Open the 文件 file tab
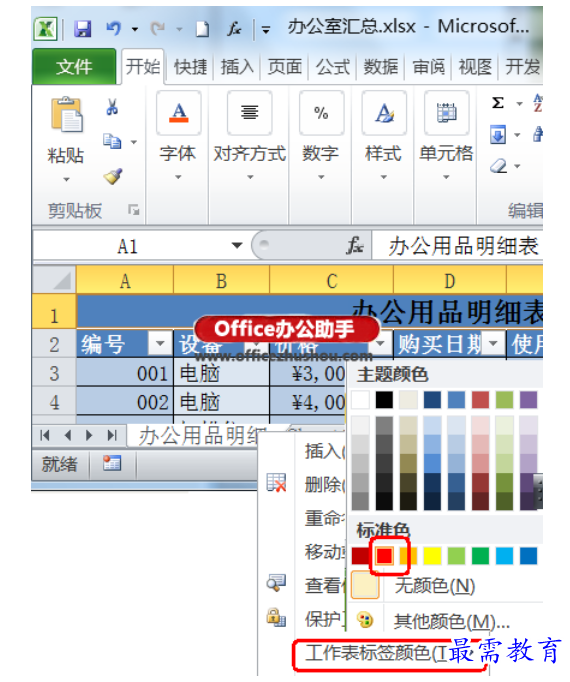Viewport: 570px width, 682px height. [x=74, y=67]
